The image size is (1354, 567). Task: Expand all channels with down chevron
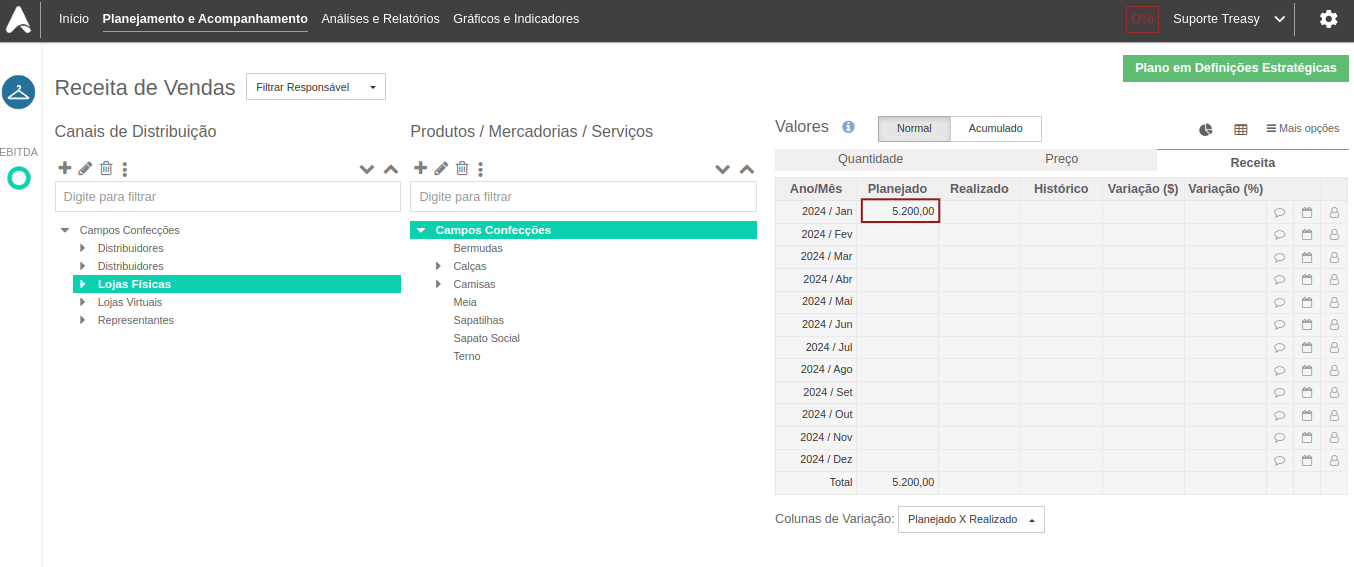(x=367, y=170)
